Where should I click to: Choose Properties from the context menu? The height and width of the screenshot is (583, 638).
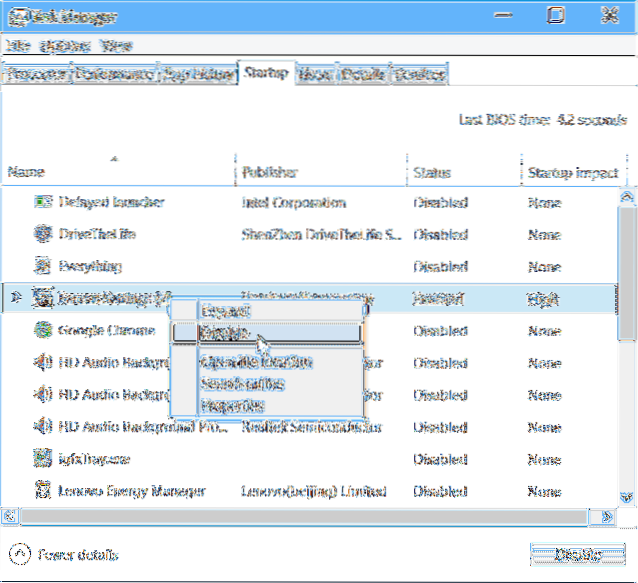click(232, 405)
